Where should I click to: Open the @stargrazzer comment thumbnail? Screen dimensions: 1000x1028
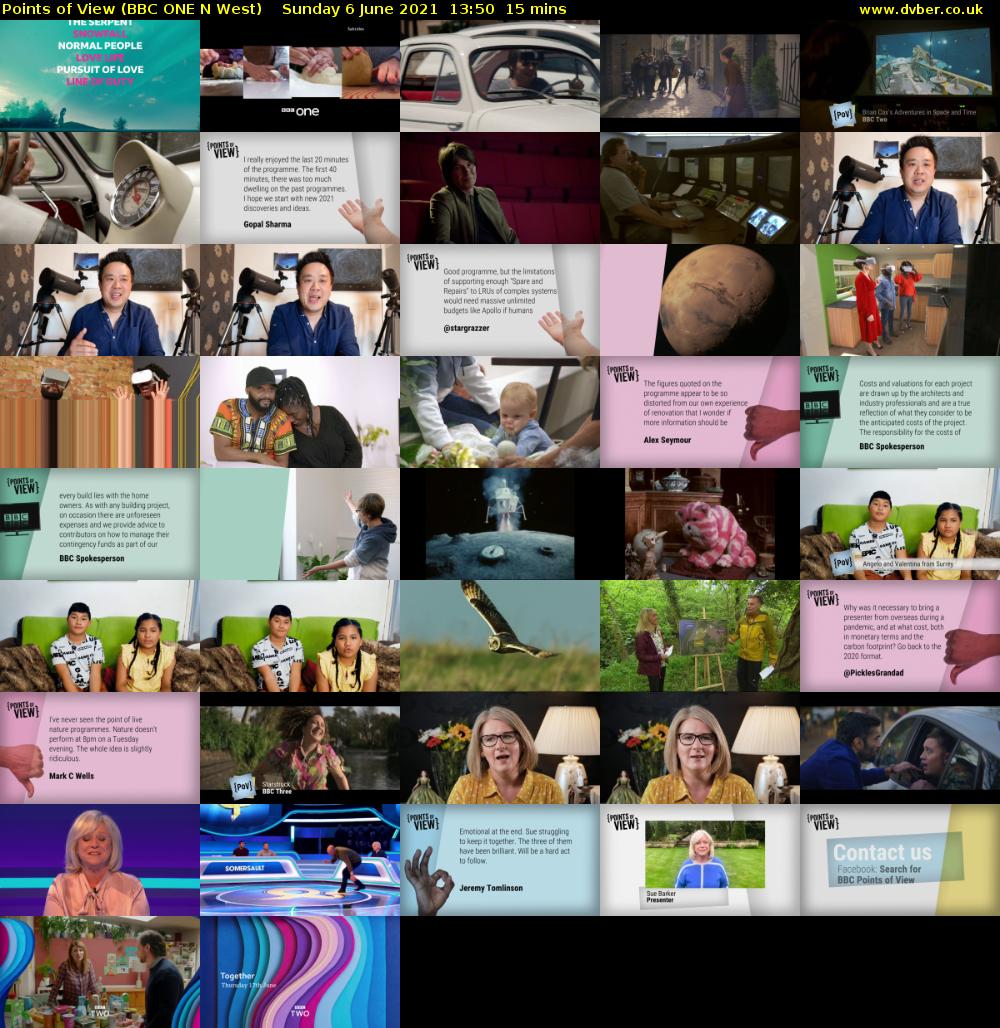[x=500, y=300]
